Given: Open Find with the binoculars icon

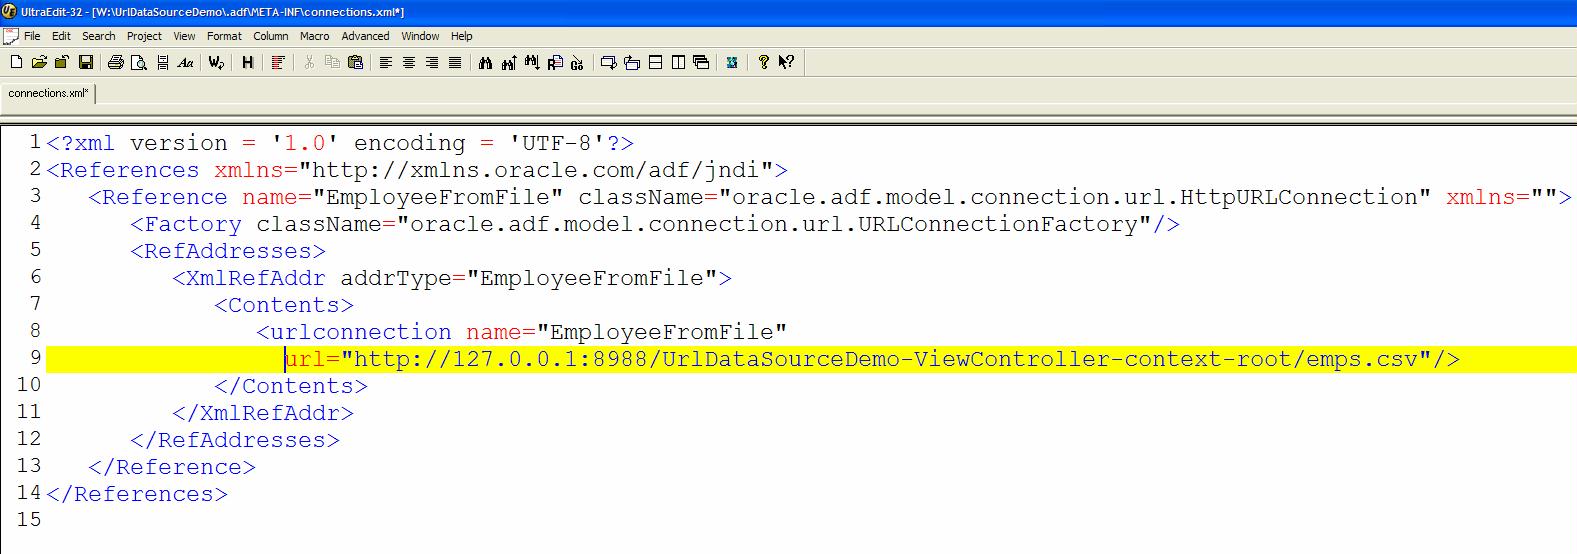Looking at the screenshot, I should click(x=485, y=62).
